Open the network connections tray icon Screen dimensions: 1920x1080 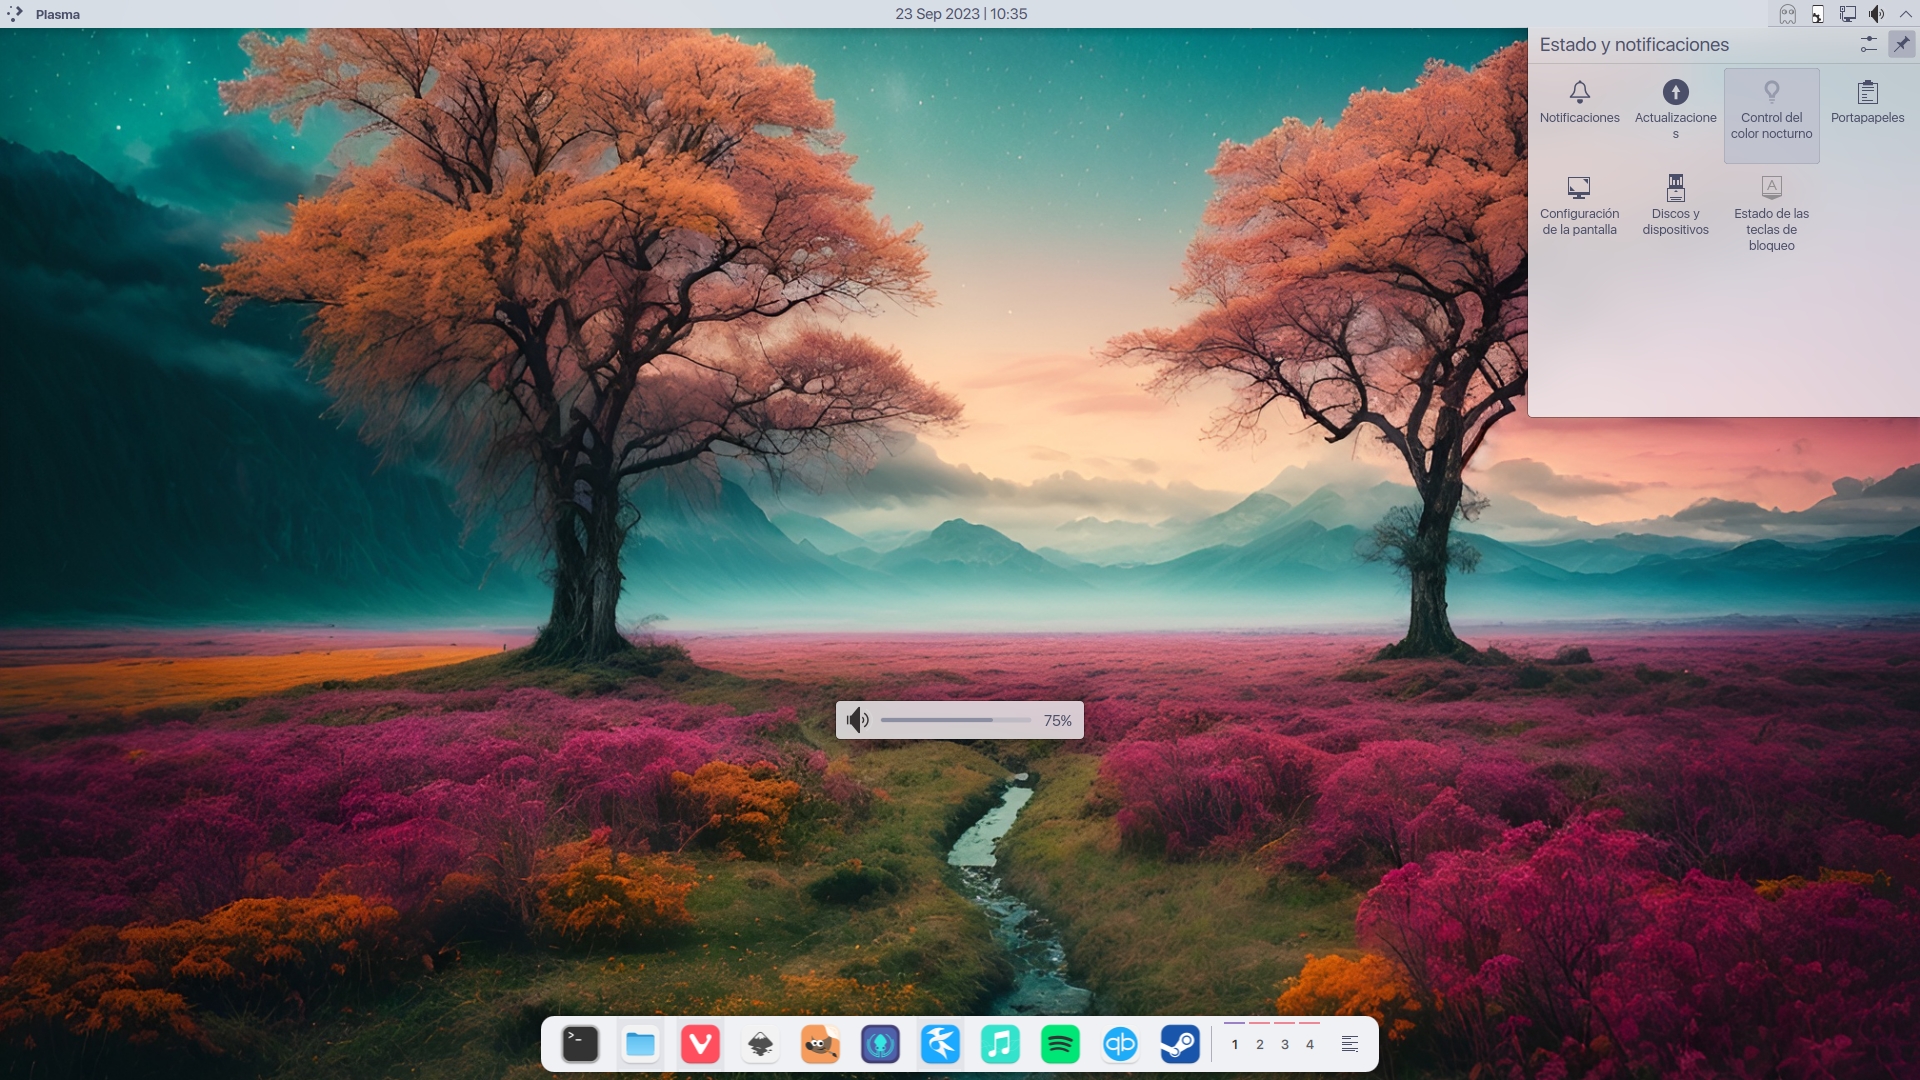(x=1847, y=14)
